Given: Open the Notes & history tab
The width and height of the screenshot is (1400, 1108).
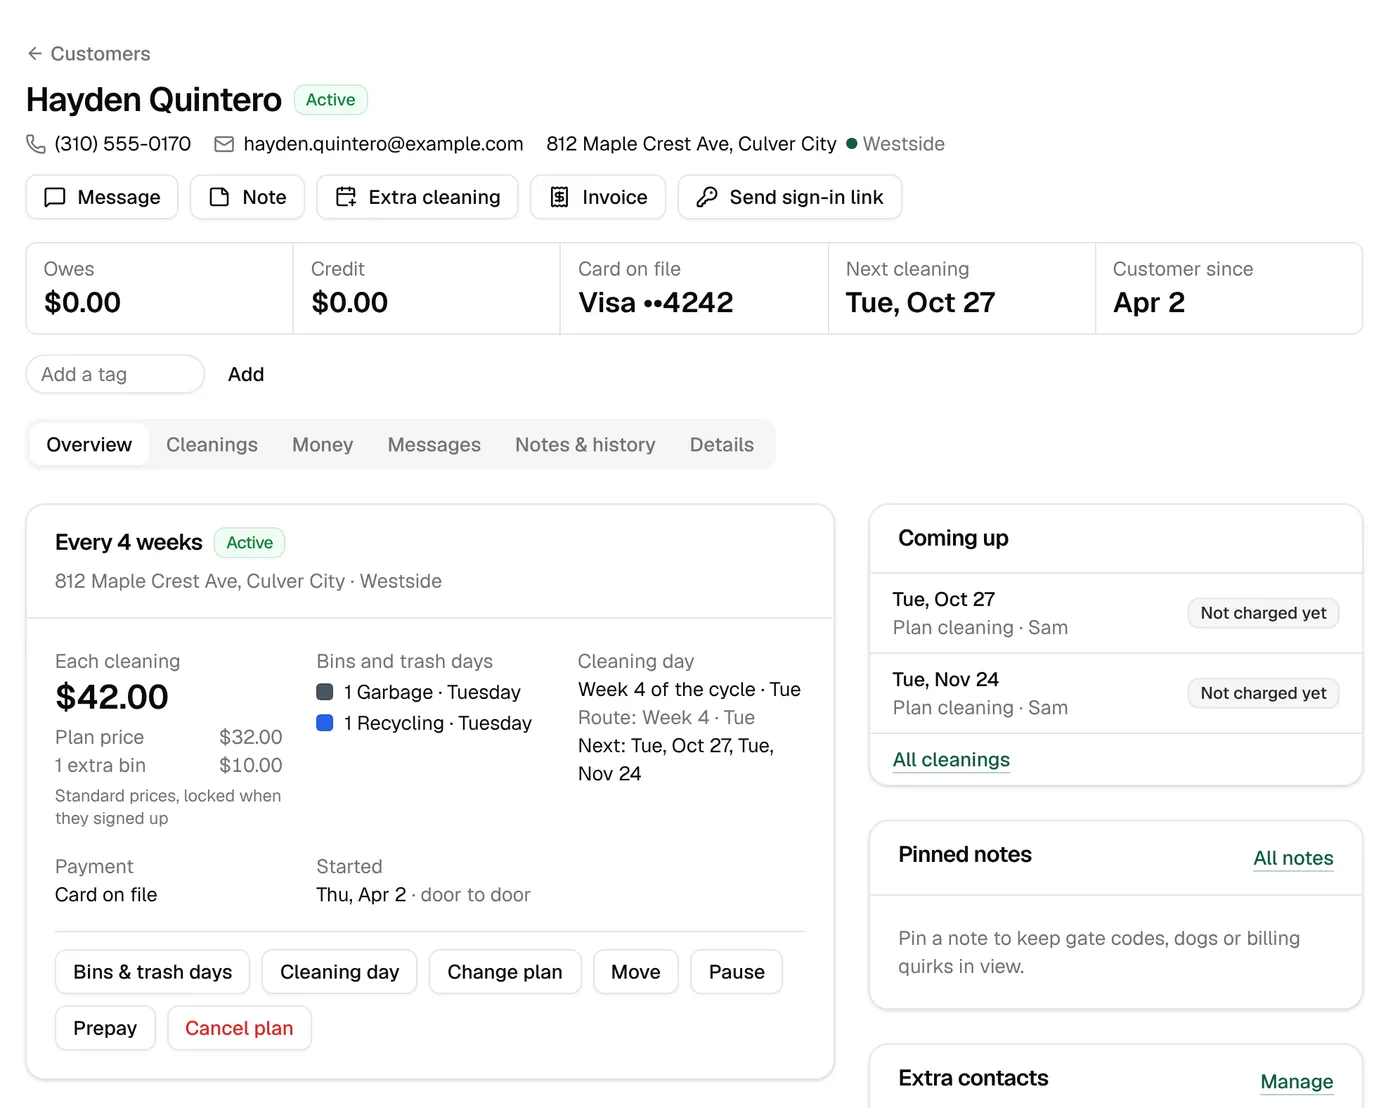Looking at the screenshot, I should 585,445.
